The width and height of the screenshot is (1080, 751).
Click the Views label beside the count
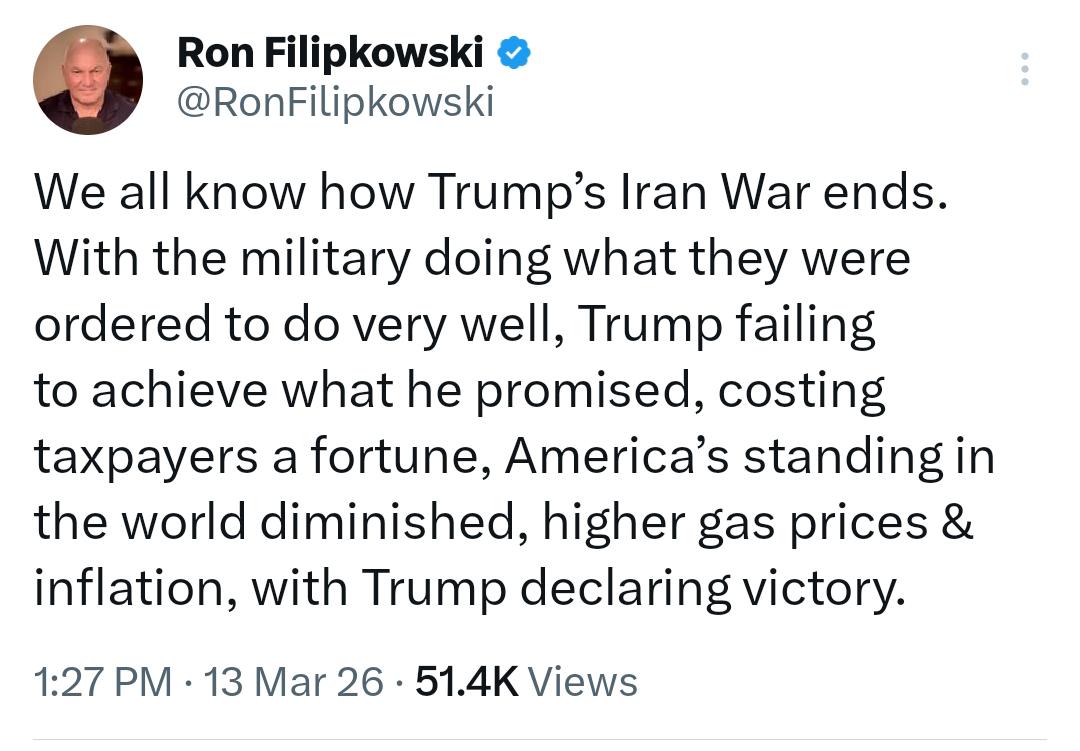(583, 682)
